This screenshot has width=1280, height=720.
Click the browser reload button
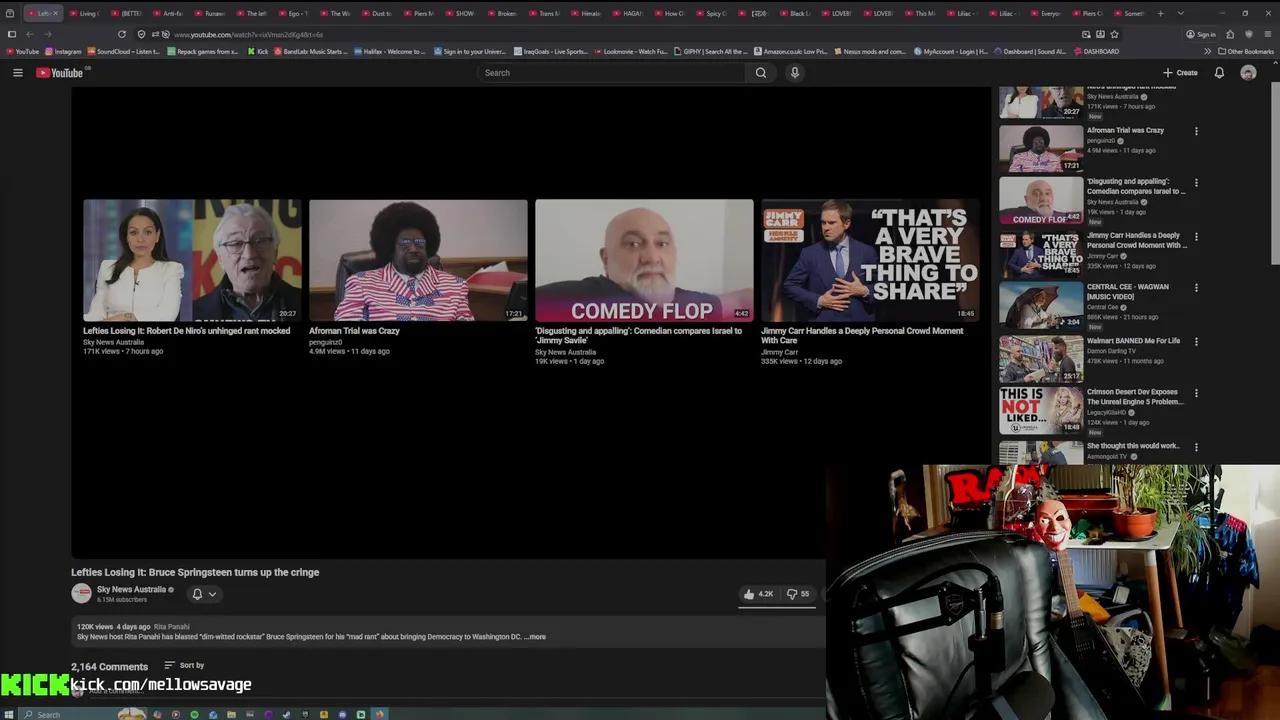(x=122, y=34)
